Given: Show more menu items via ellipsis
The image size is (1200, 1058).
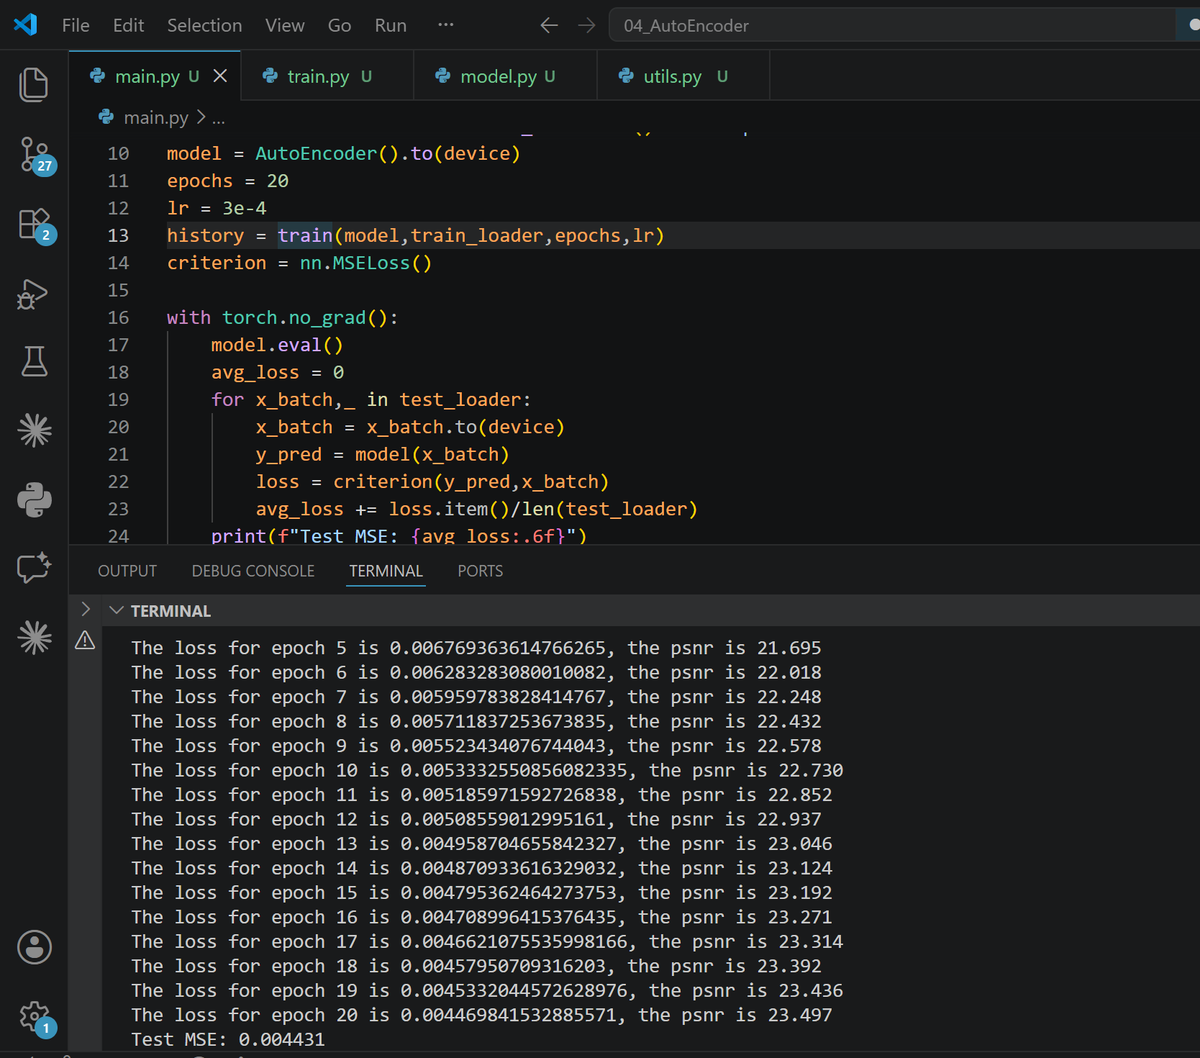Looking at the screenshot, I should (x=446, y=26).
